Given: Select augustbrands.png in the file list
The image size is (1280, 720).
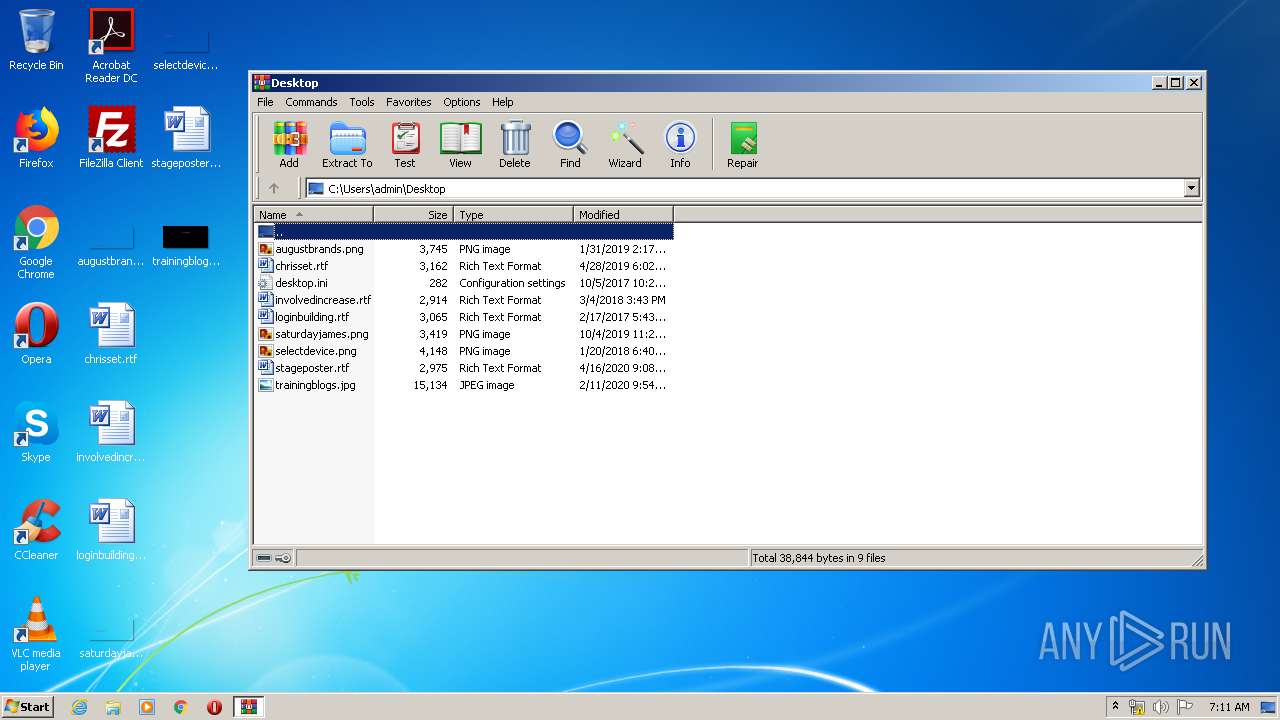Looking at the screenshot, I should (319, 249).
